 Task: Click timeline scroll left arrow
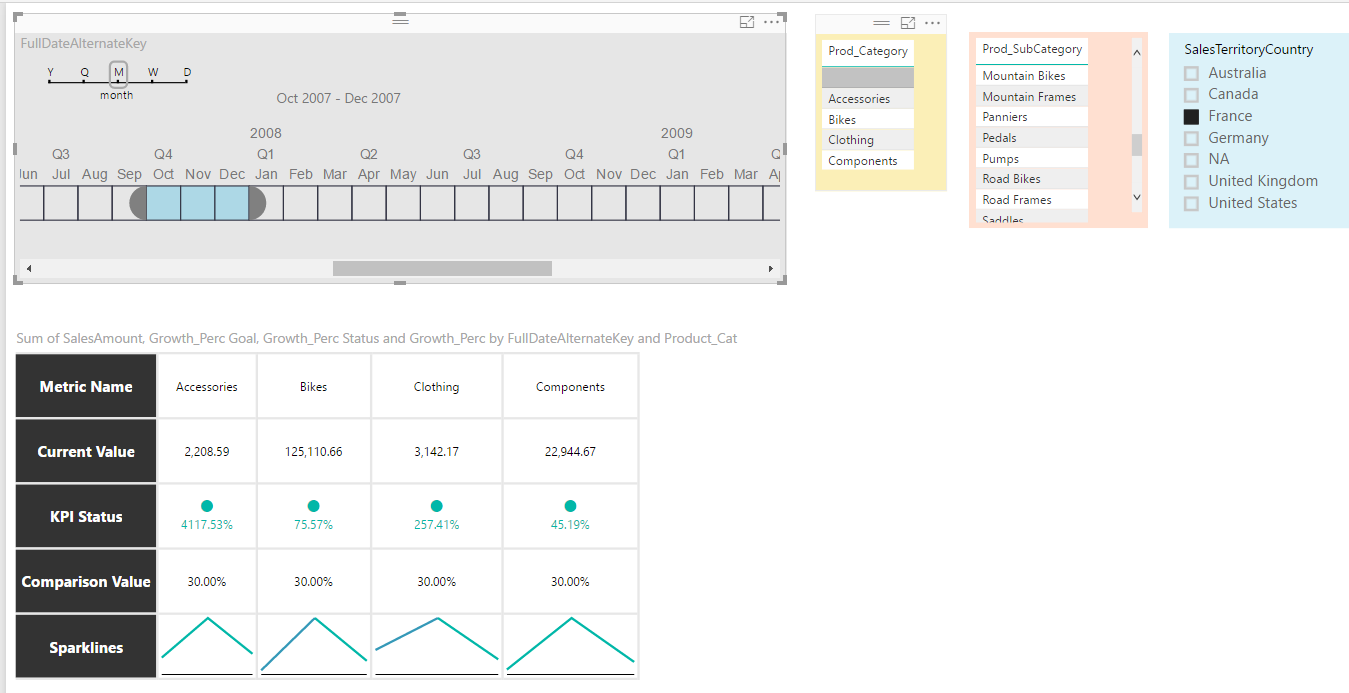point(28,269)
